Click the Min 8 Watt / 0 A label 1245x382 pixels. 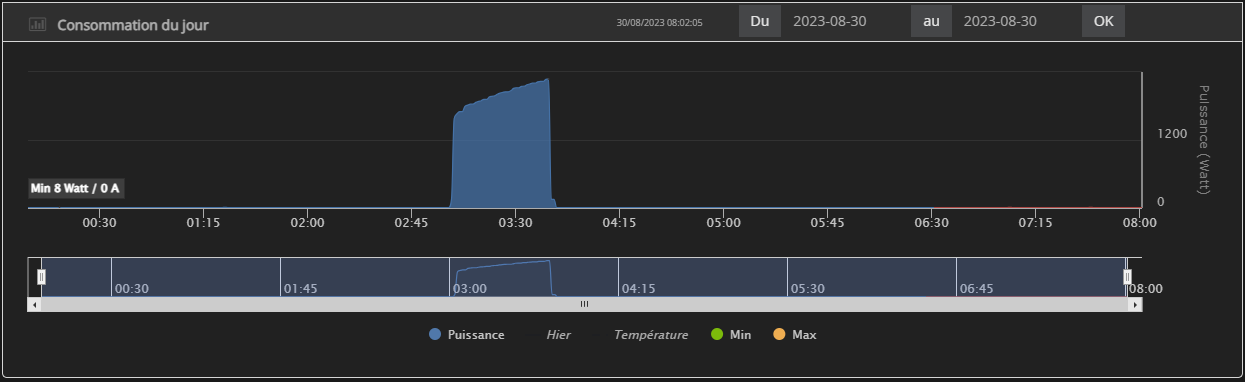tap(76, 188)
